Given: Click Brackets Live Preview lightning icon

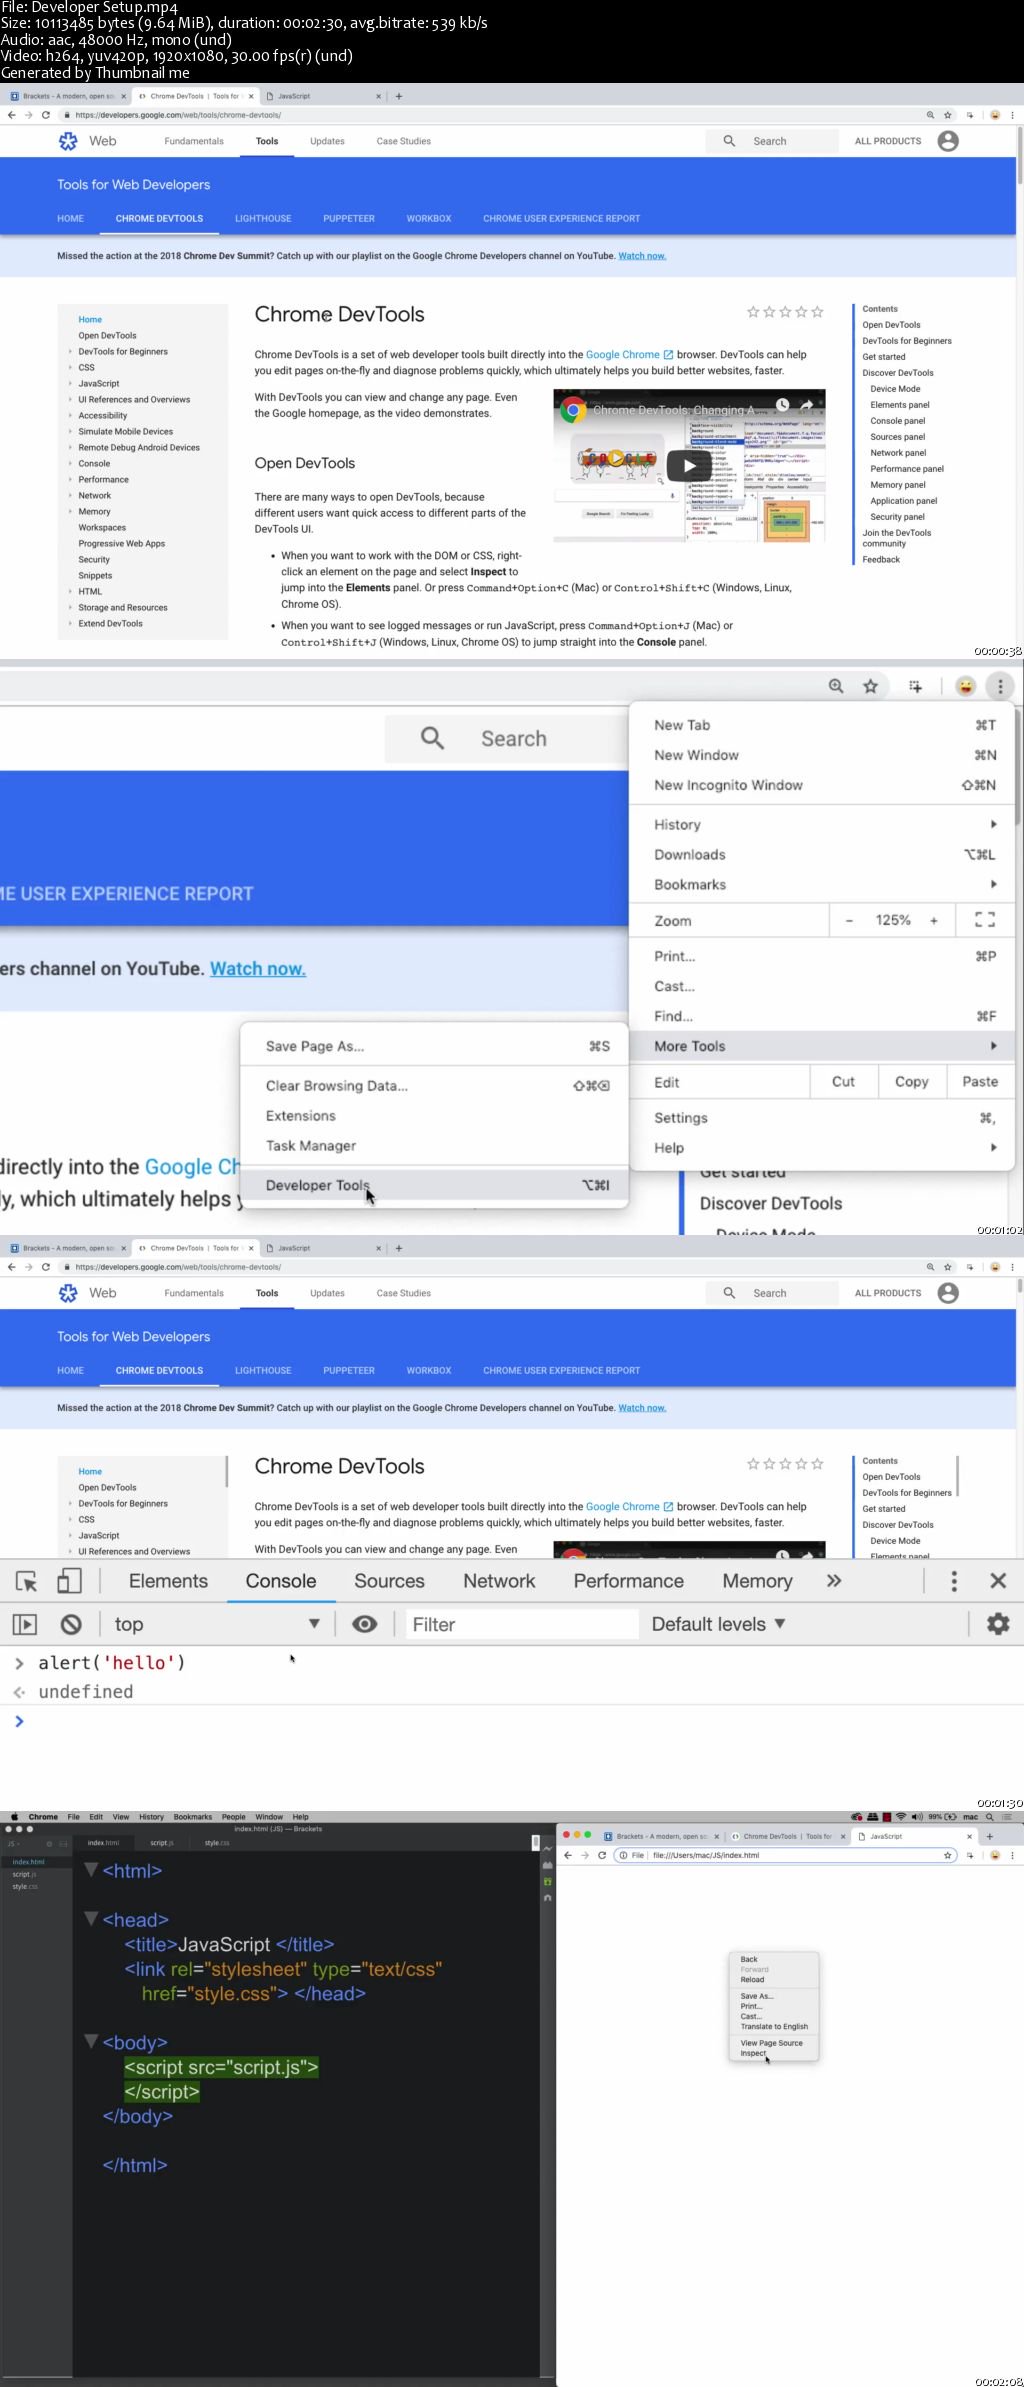Looking at the screenshot, I should click(547, 1849).
